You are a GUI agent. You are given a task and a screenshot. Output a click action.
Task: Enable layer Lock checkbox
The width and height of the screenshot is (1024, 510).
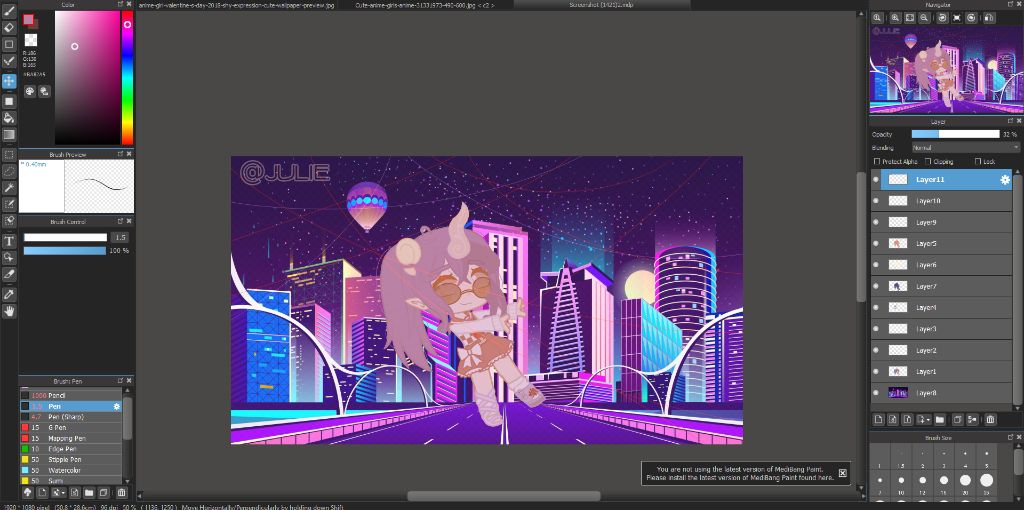pyautogui.click(x=978, y=161)
